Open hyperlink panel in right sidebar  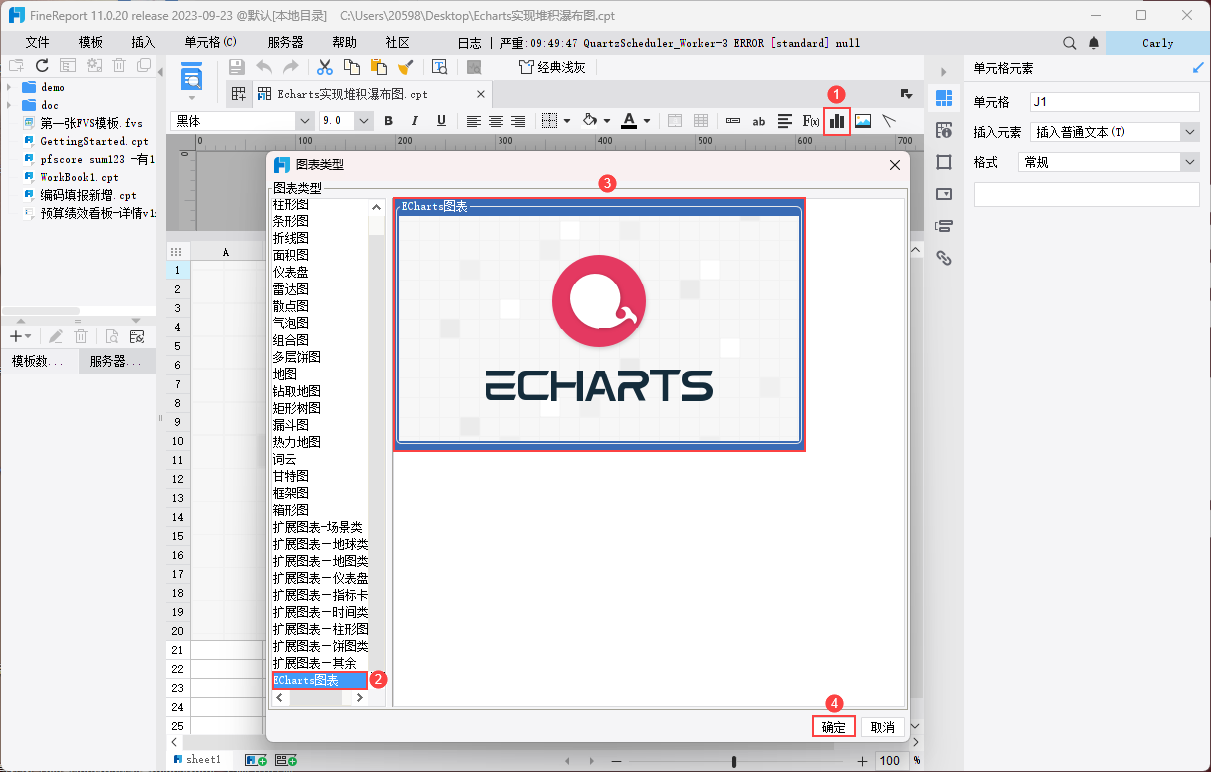coord(943,258)
